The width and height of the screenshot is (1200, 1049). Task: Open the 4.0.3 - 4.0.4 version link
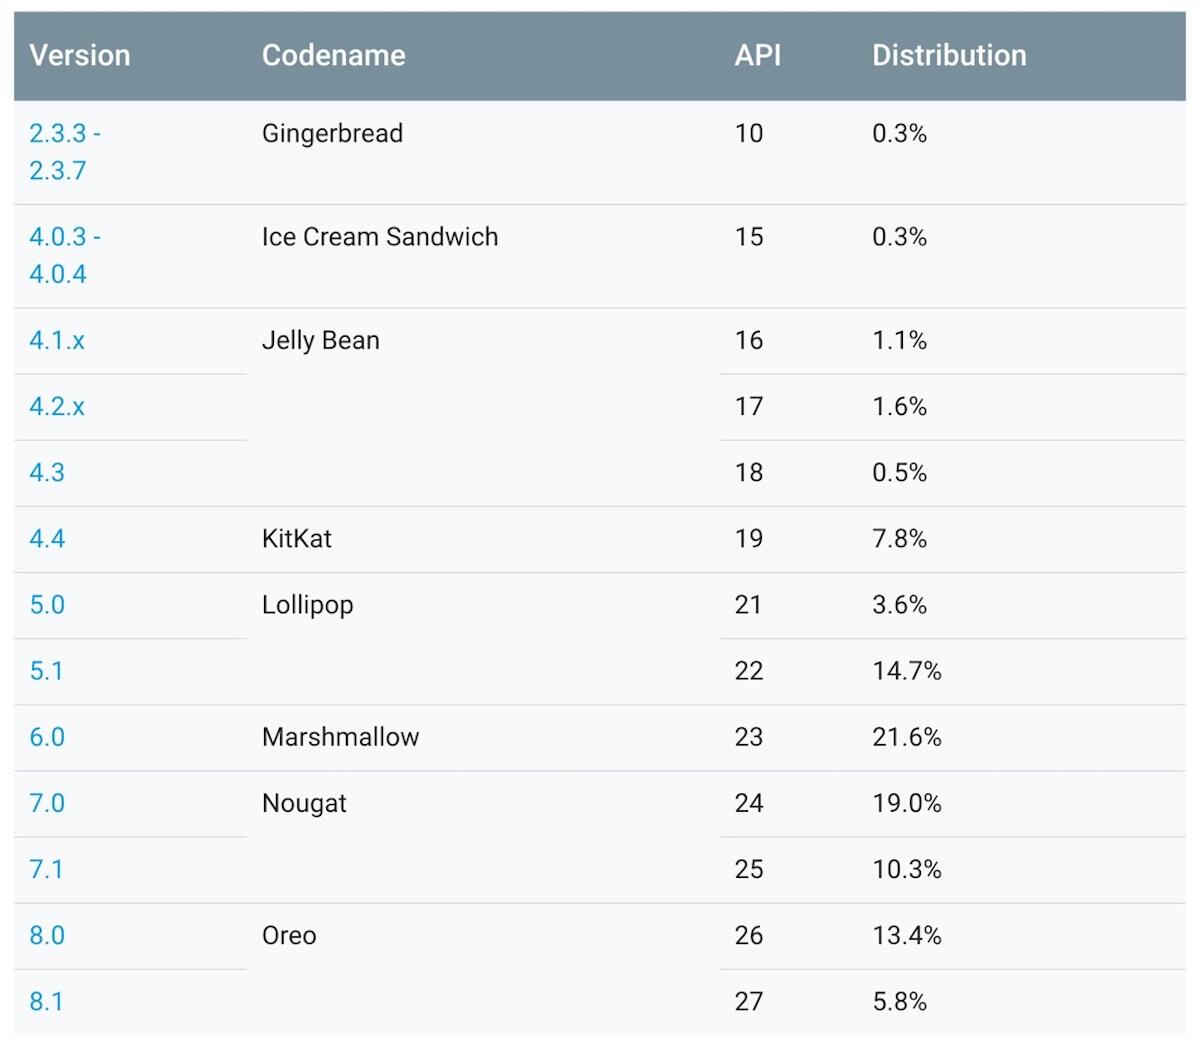[64, 238]
